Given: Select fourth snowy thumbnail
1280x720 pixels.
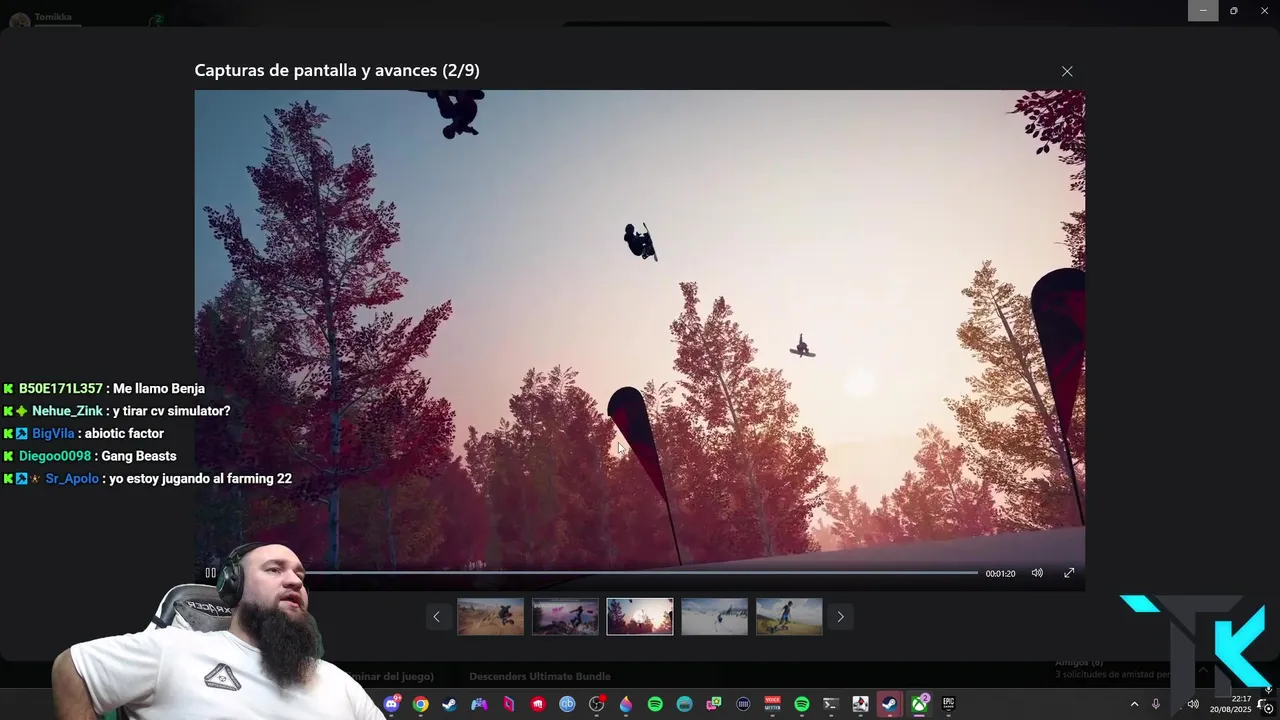Looking at the screenshot, I should point(714,617).
